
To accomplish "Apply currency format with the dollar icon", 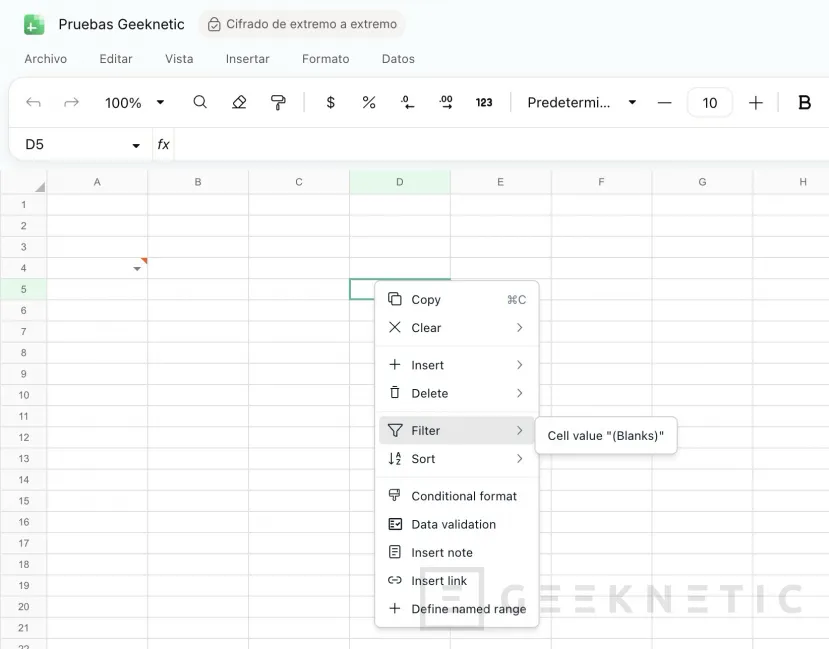I will coord(330,102).
